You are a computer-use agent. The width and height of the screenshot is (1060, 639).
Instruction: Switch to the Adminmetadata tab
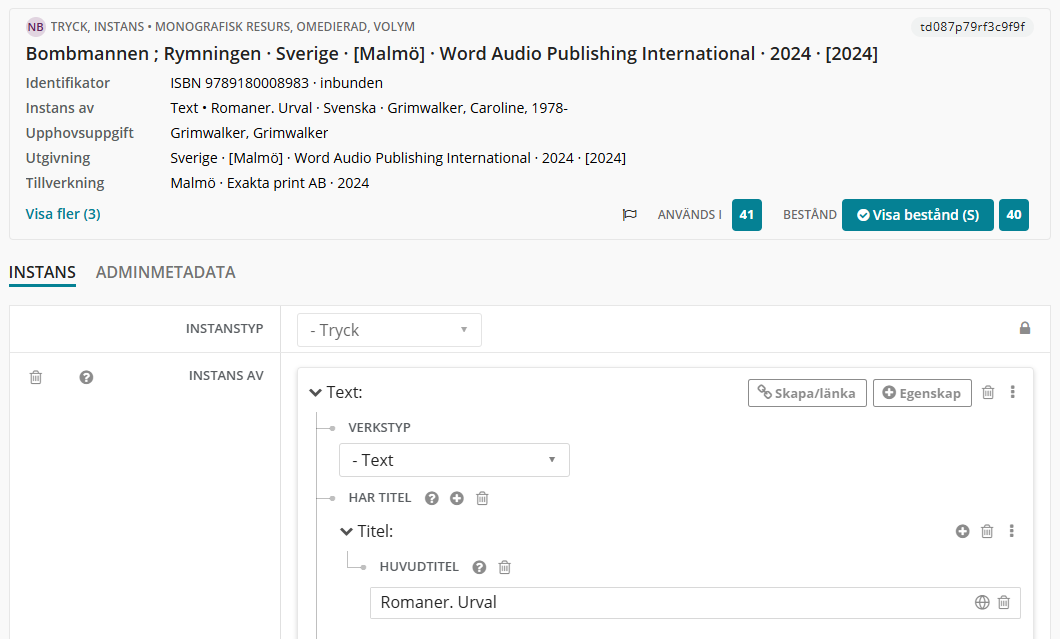click(166, 273)
